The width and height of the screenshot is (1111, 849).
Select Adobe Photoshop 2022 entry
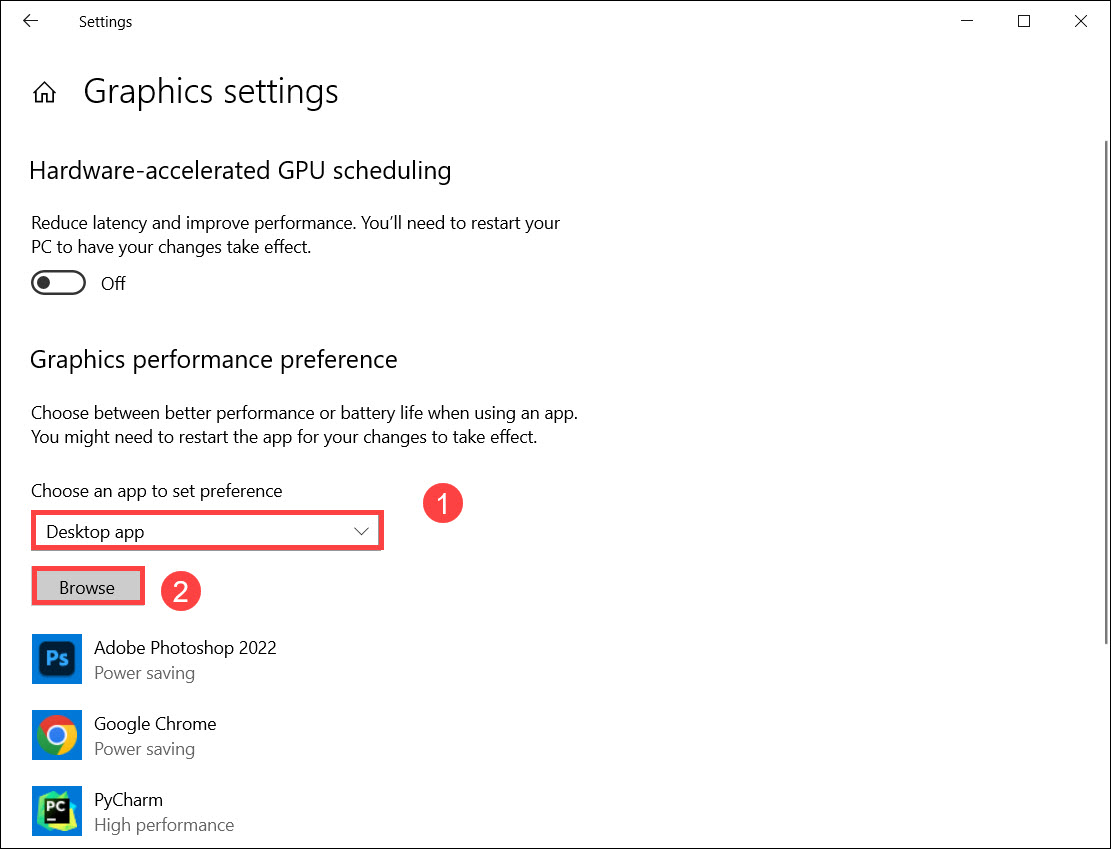(185, 648)
